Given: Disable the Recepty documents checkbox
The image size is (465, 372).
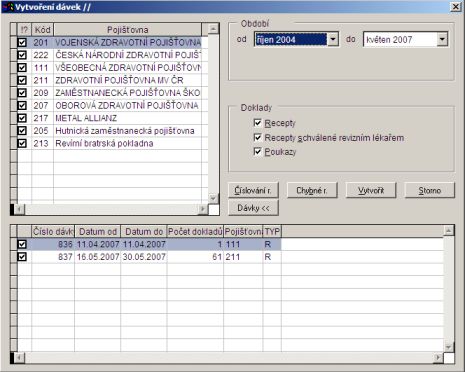Looking at the screenshot, I should 257,123.
